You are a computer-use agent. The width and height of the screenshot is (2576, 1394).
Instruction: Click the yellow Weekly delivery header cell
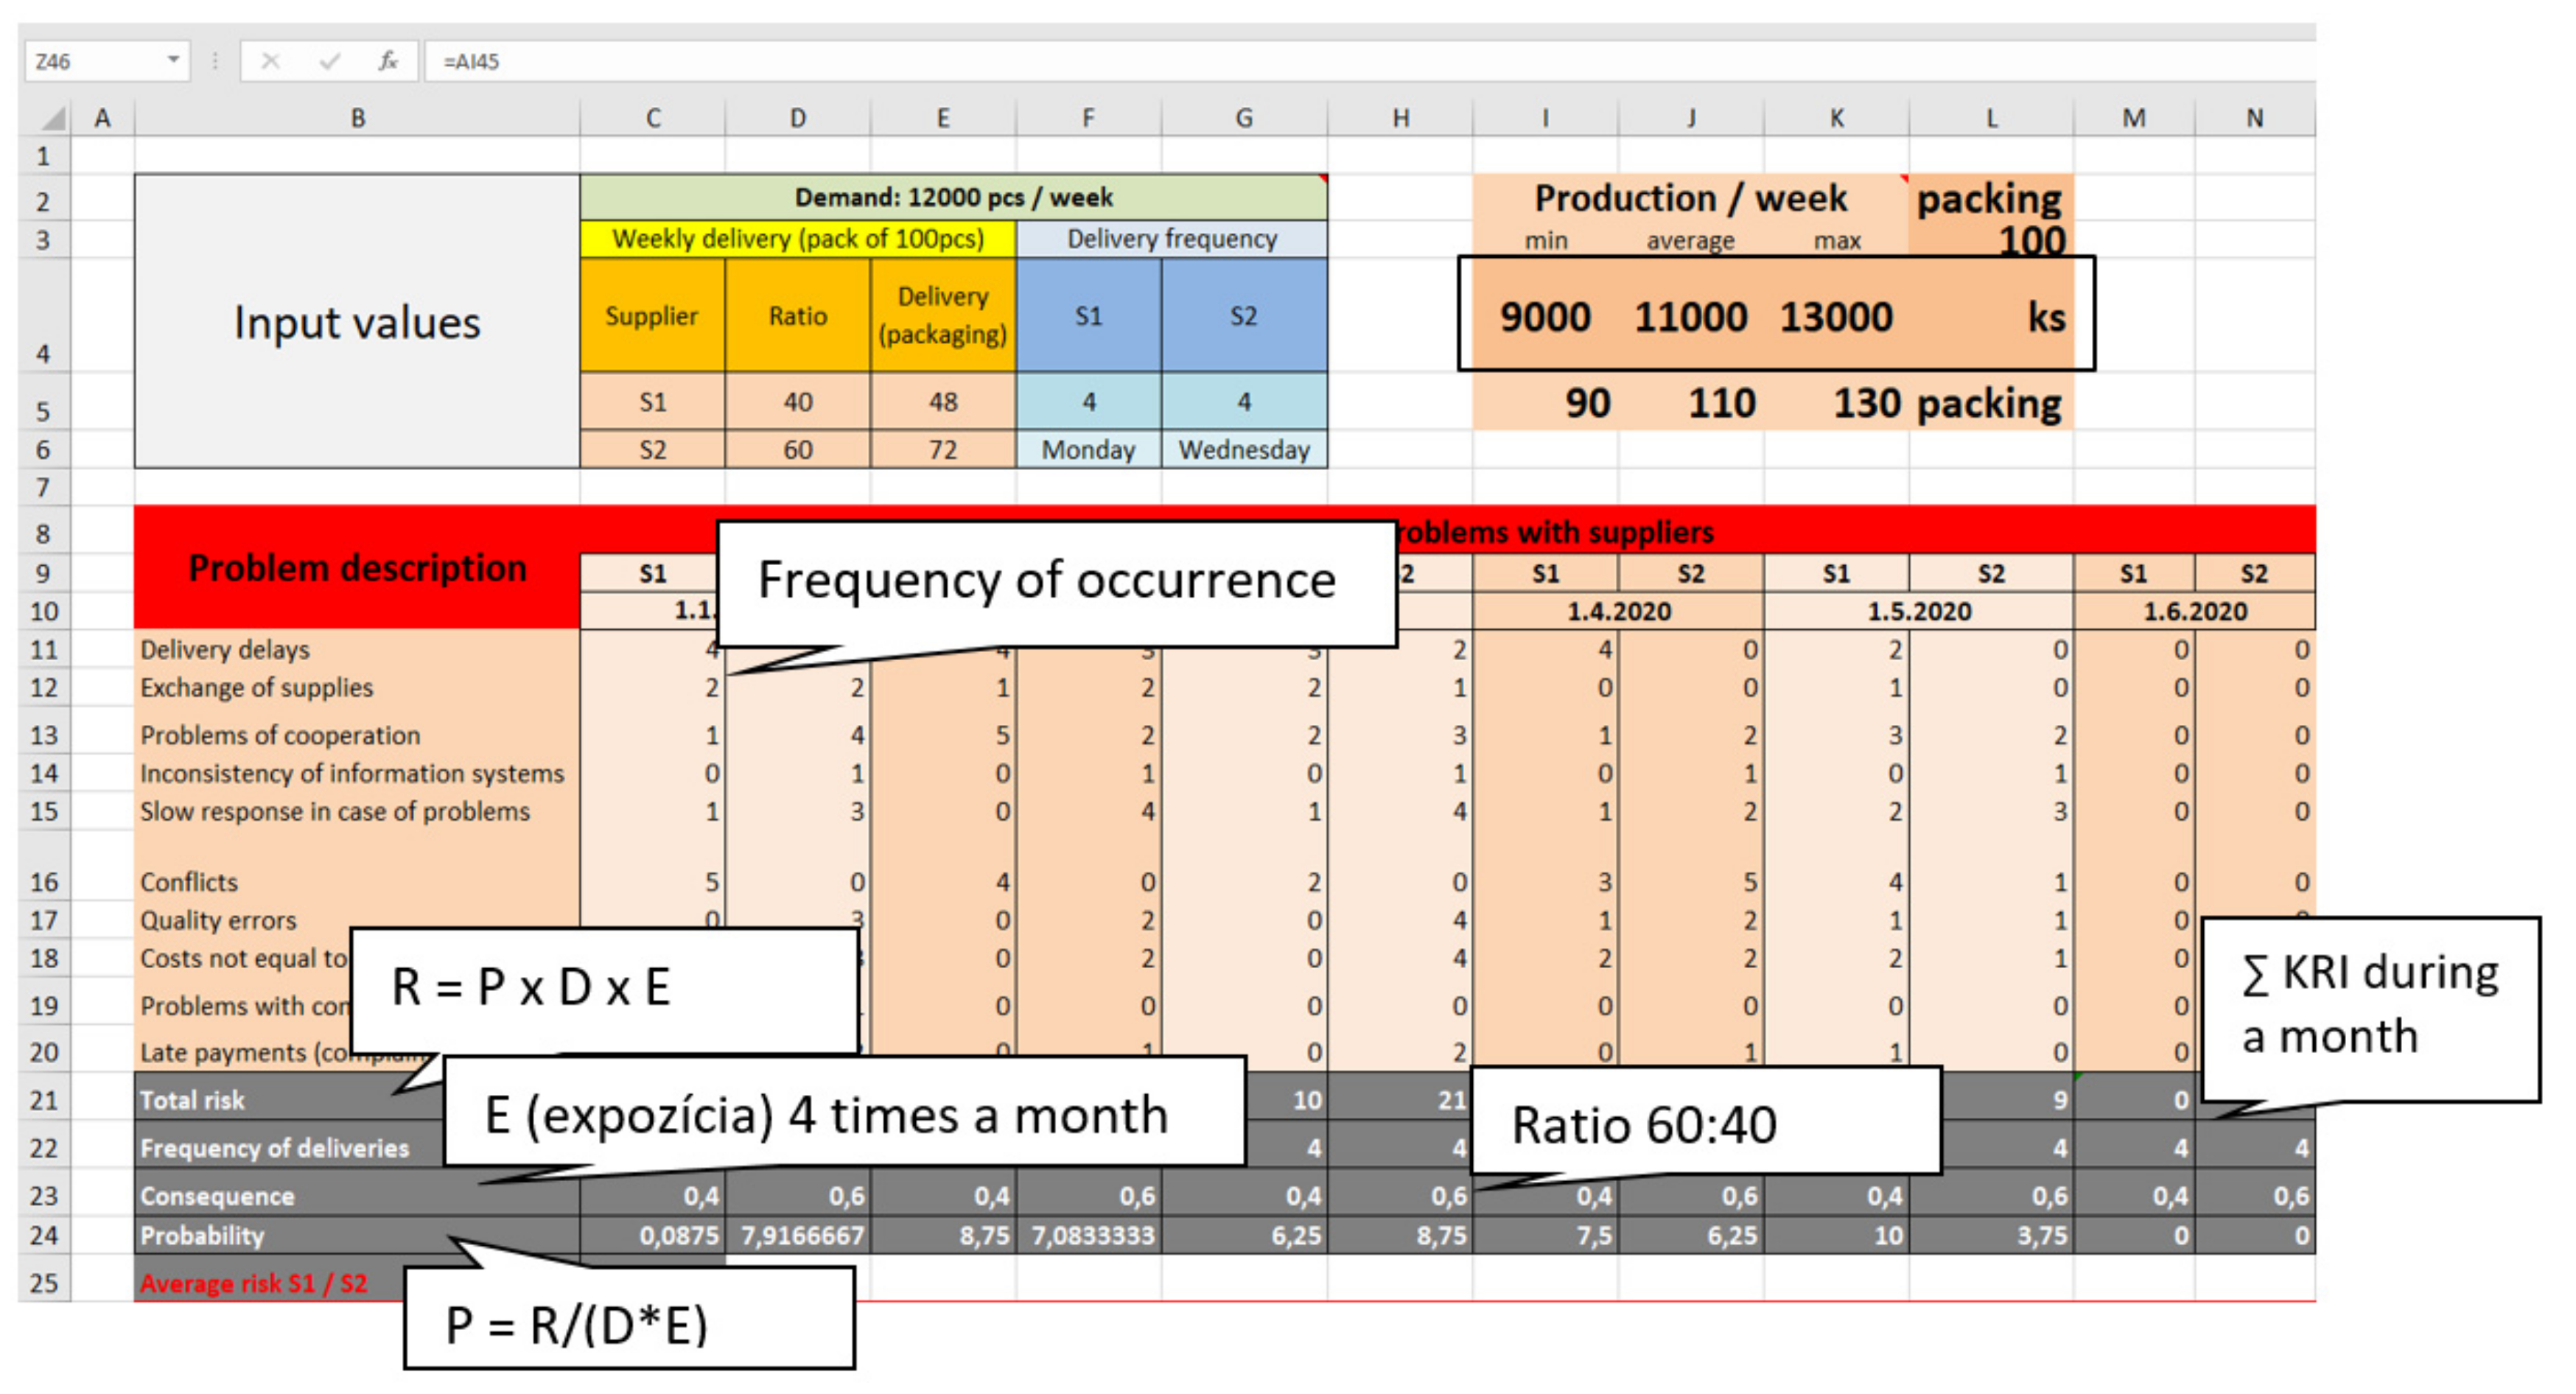coord(797,239)
